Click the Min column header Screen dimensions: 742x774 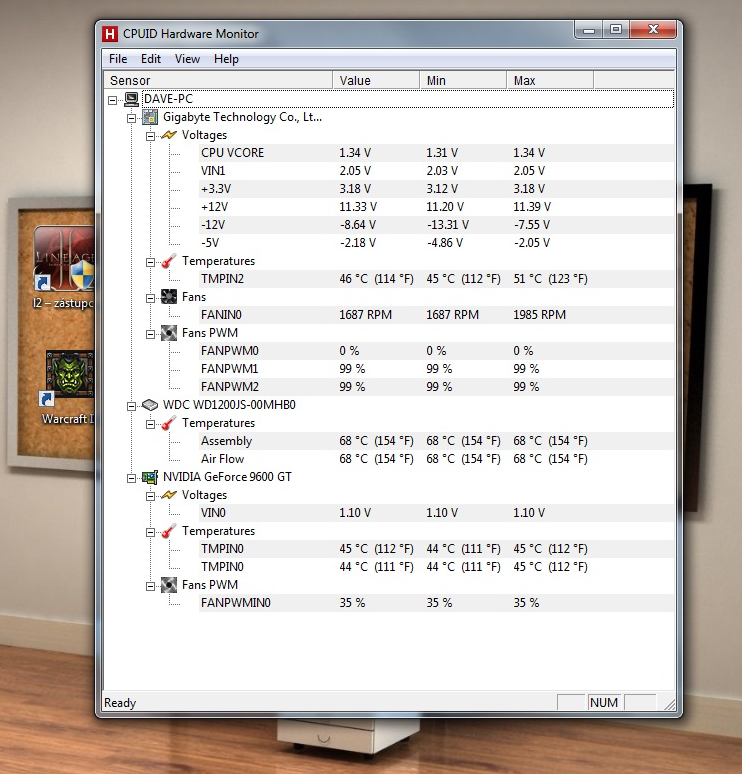tap(464, 80)
